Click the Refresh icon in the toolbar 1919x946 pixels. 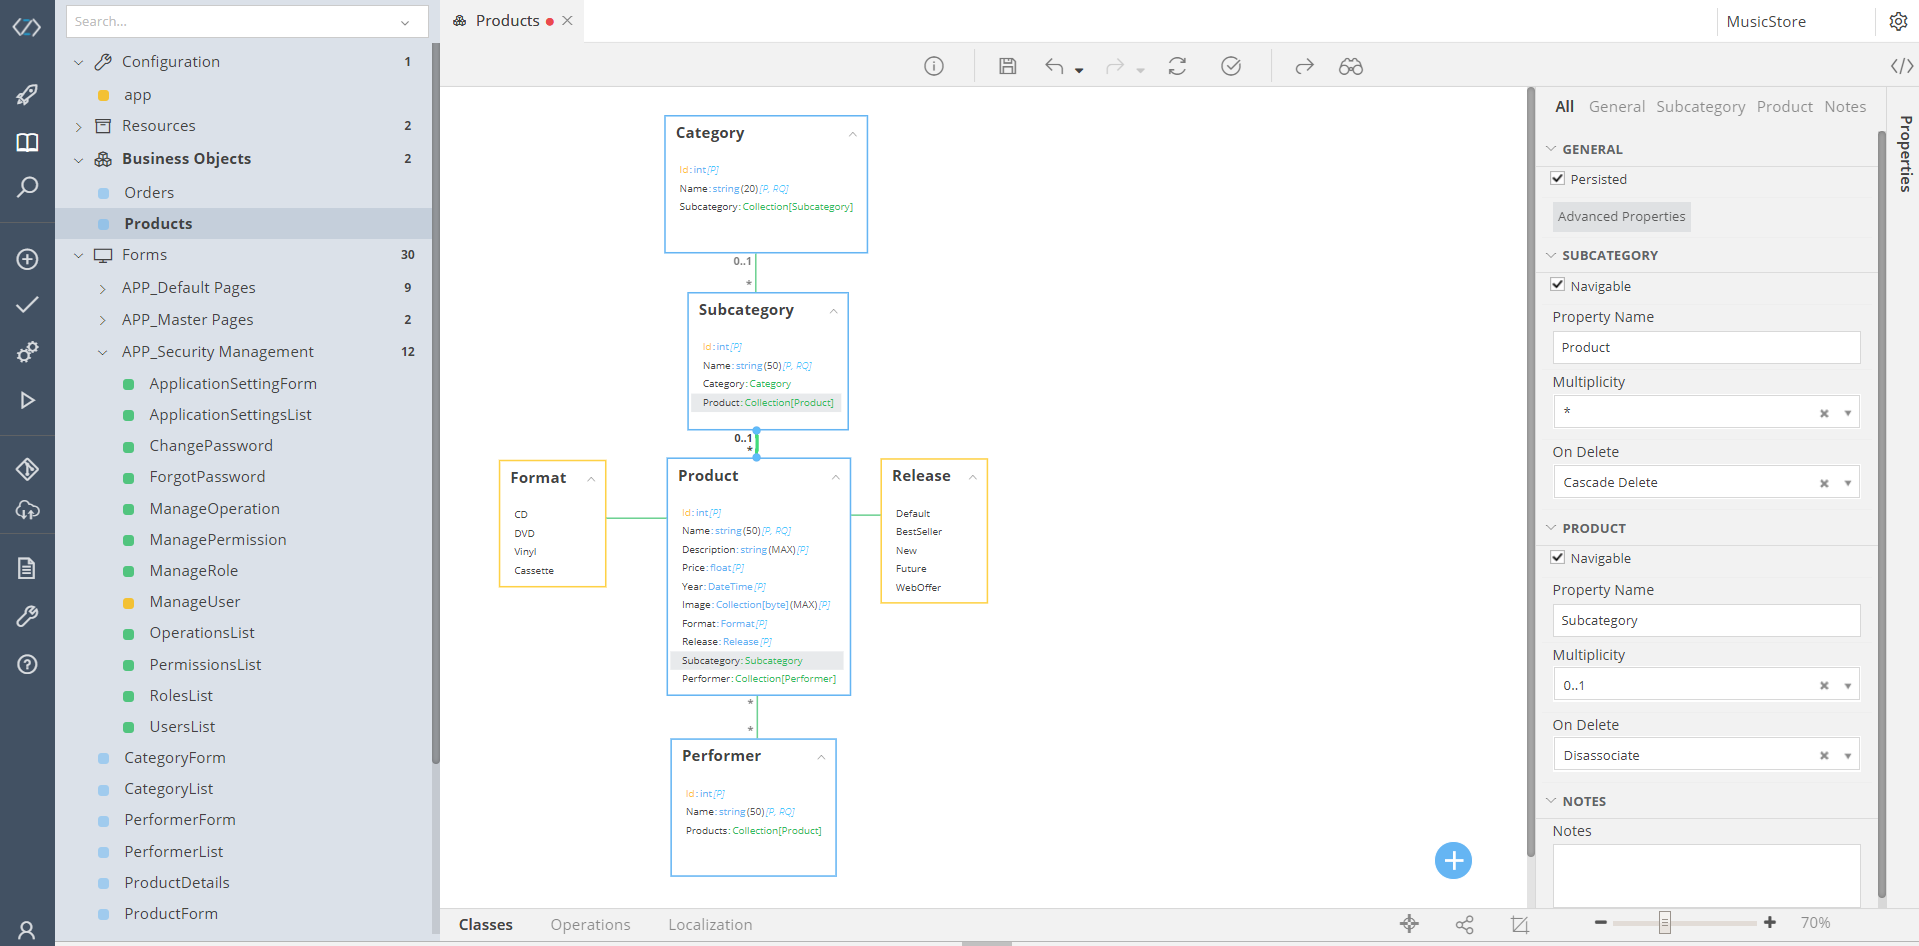(1177, 66)
